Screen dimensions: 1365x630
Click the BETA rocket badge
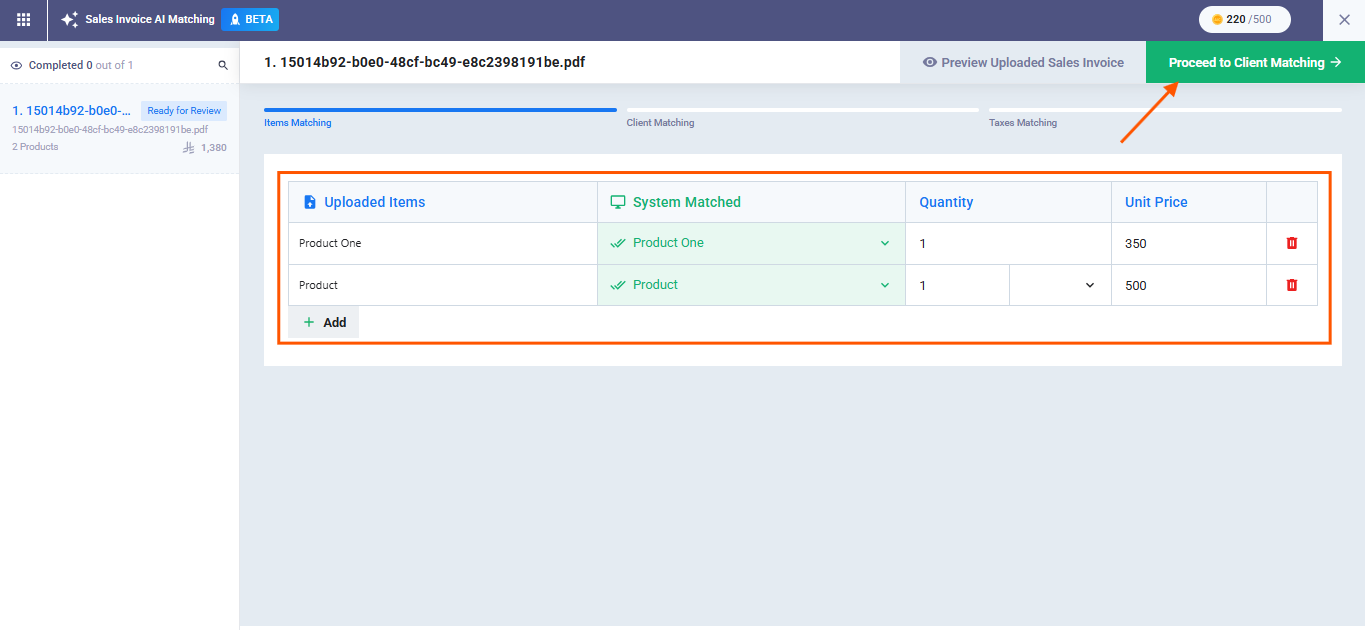coord(250,19)
